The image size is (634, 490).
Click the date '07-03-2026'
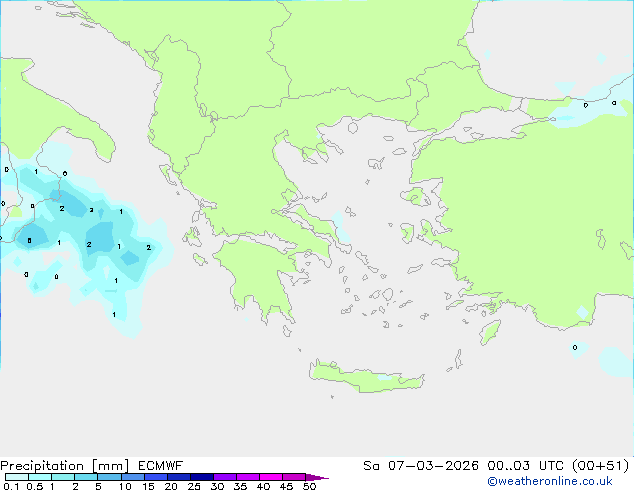[433, 466]
